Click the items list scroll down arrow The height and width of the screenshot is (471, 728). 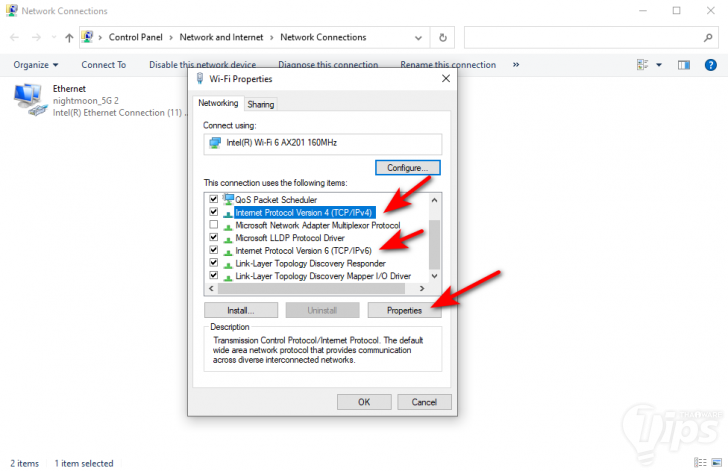pyautogui.click(x=435, y=276)
